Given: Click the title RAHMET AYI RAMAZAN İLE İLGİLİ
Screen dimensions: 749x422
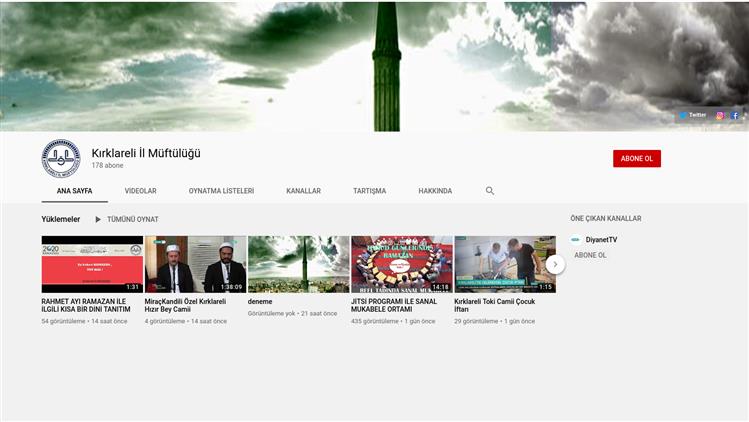Looking at the screenshot, I should [x=86, y=305].
